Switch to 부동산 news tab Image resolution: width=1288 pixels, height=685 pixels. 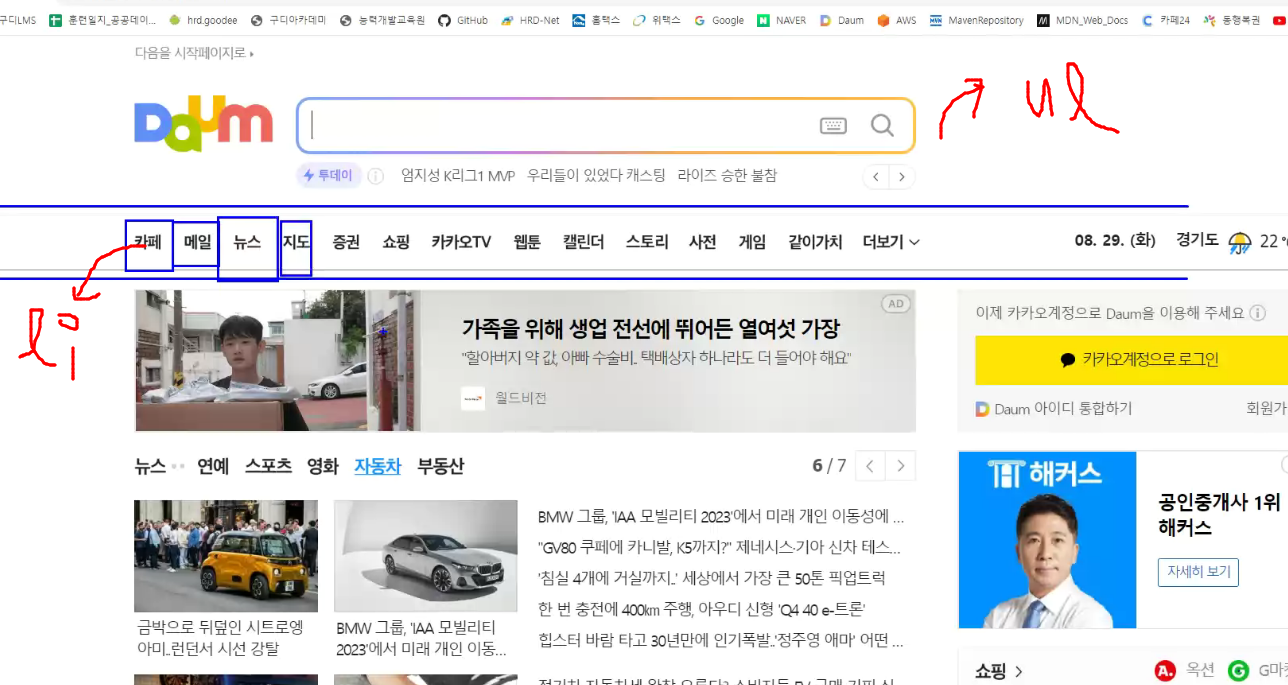point(441,466)
